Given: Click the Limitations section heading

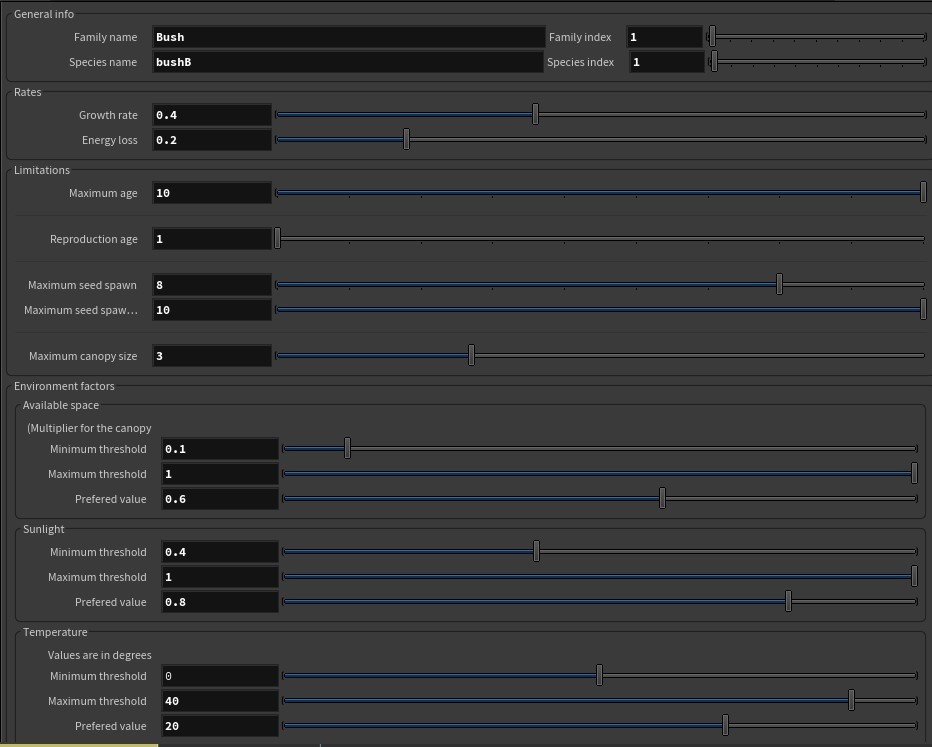Looking at the screenshot, I should pyautogui.click(x=42, y=170).
